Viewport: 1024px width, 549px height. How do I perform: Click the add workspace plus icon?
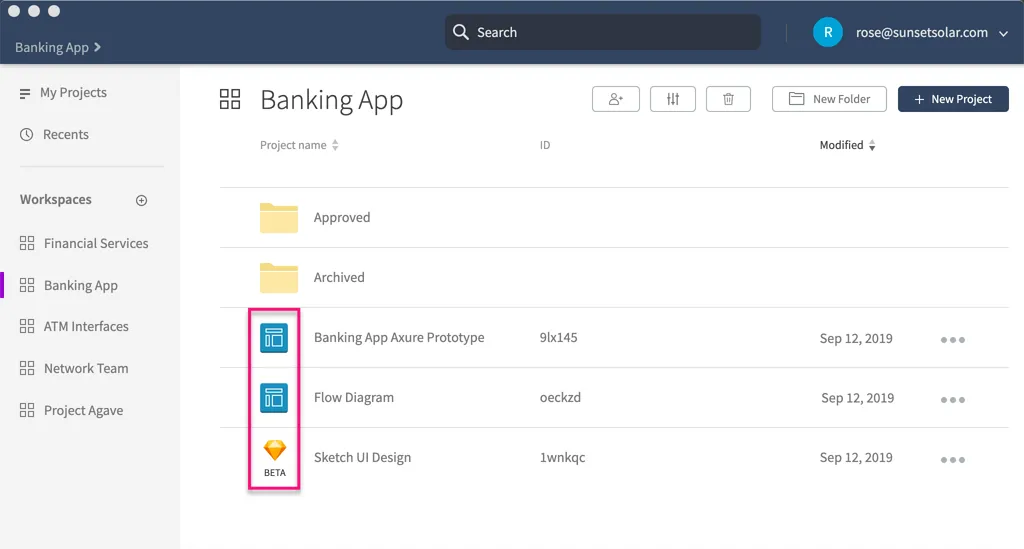(141, 200)
